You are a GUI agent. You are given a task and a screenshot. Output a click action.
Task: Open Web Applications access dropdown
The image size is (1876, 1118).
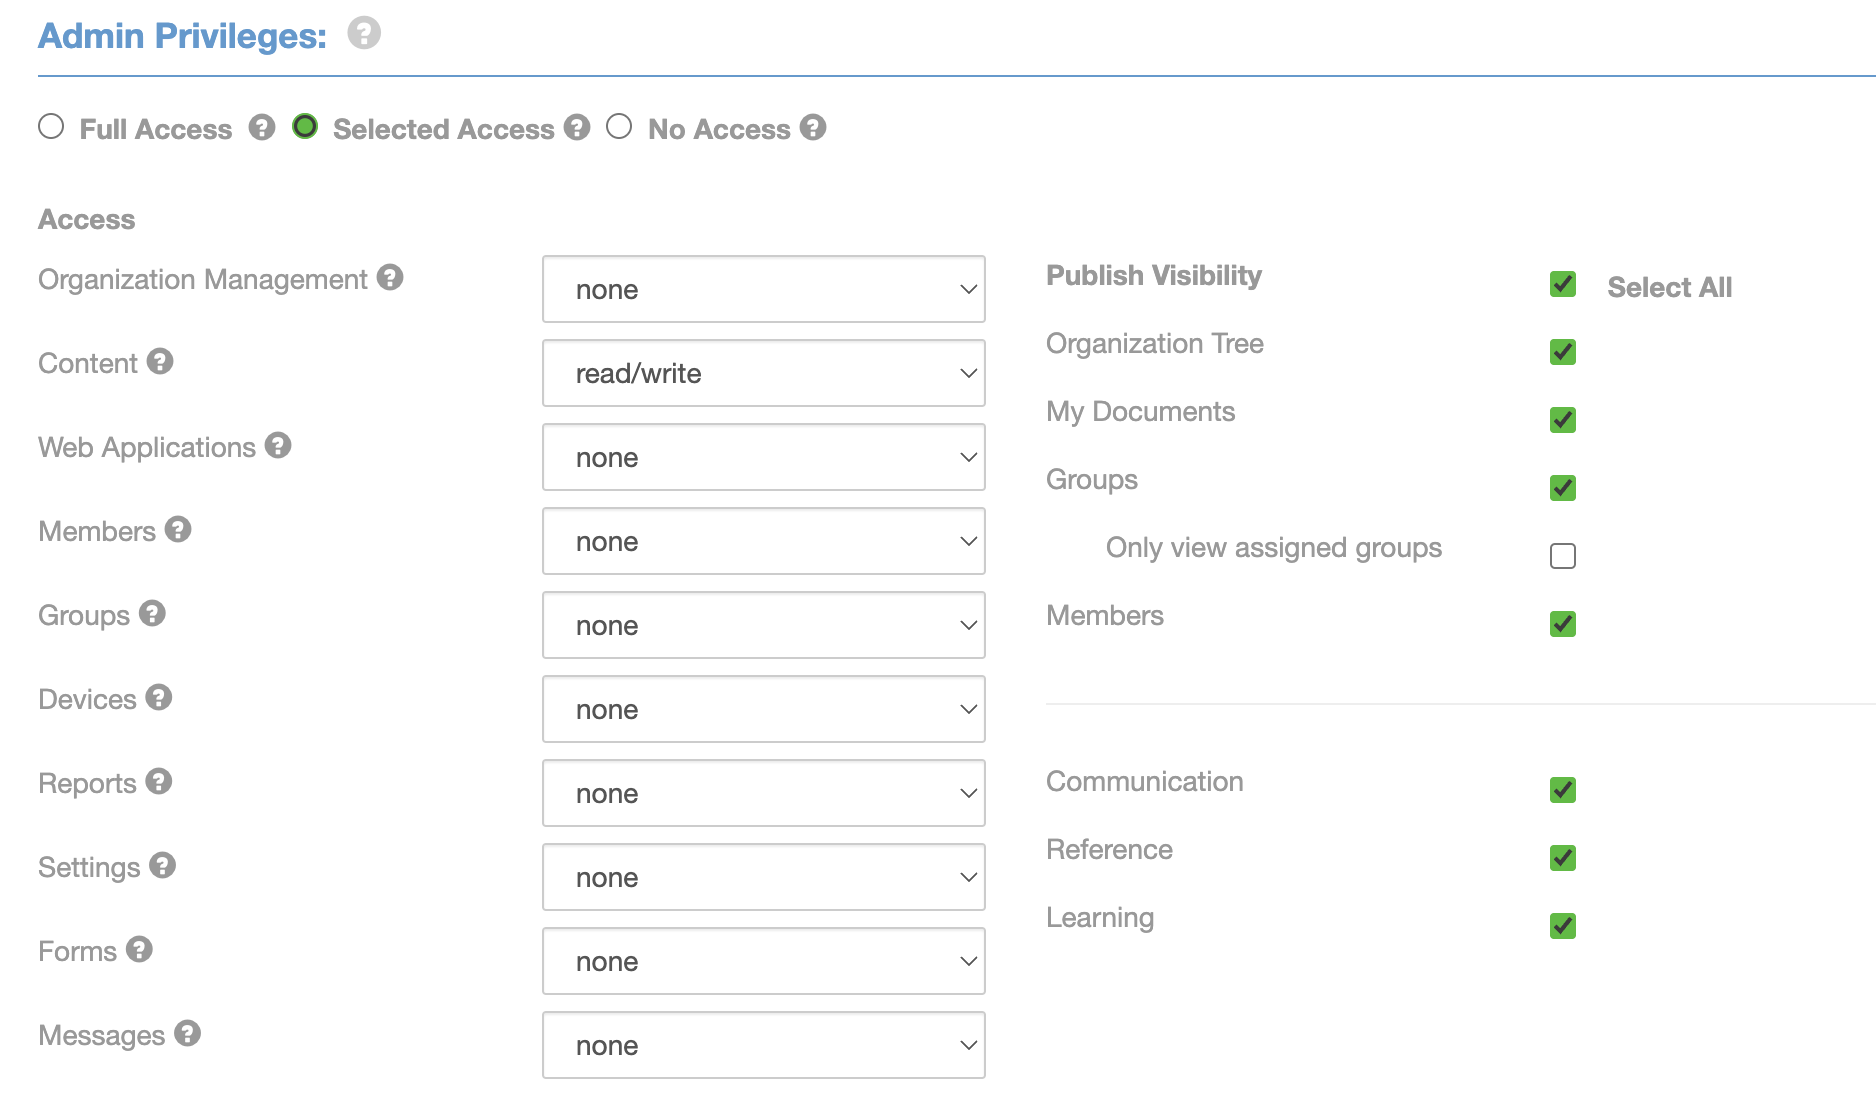point(764,457)
